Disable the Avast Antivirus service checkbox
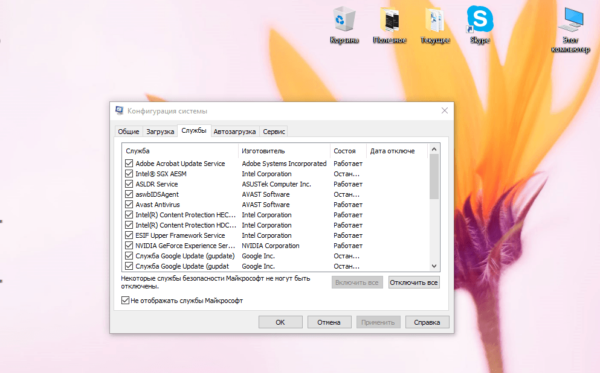 point(129,204)
